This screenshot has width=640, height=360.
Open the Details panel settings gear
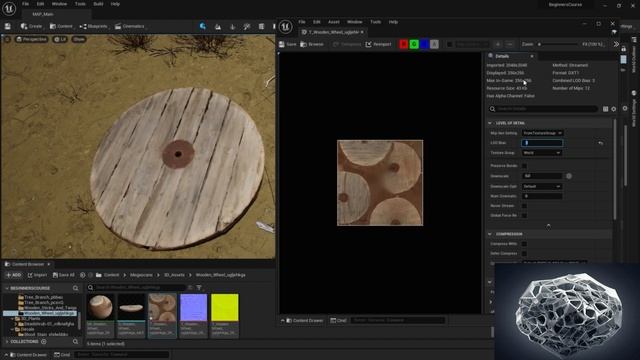613,109
